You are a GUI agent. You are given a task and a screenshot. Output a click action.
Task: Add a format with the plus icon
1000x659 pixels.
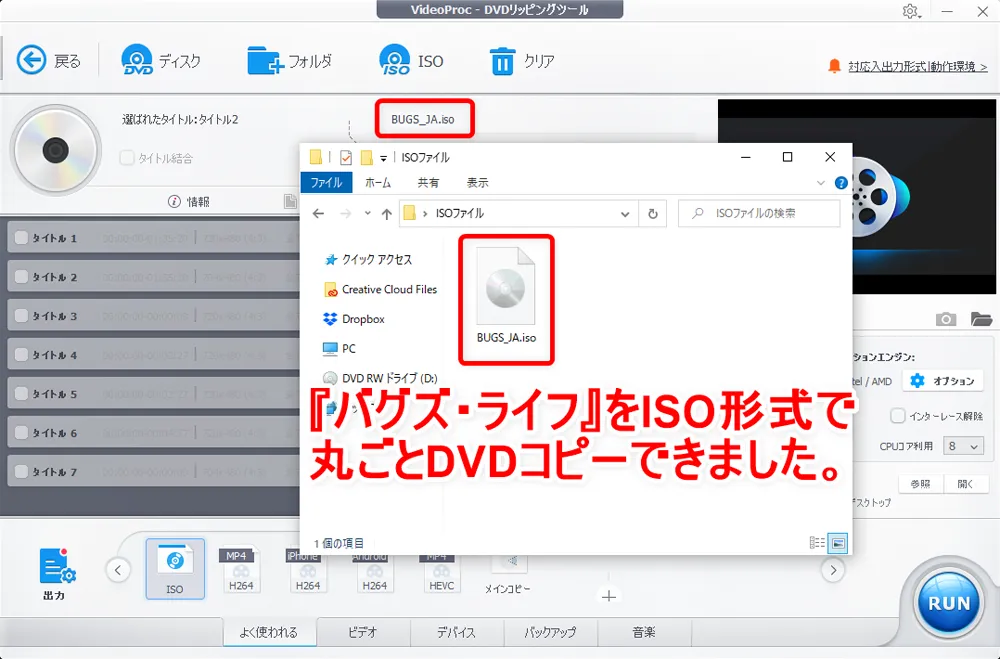608,596
